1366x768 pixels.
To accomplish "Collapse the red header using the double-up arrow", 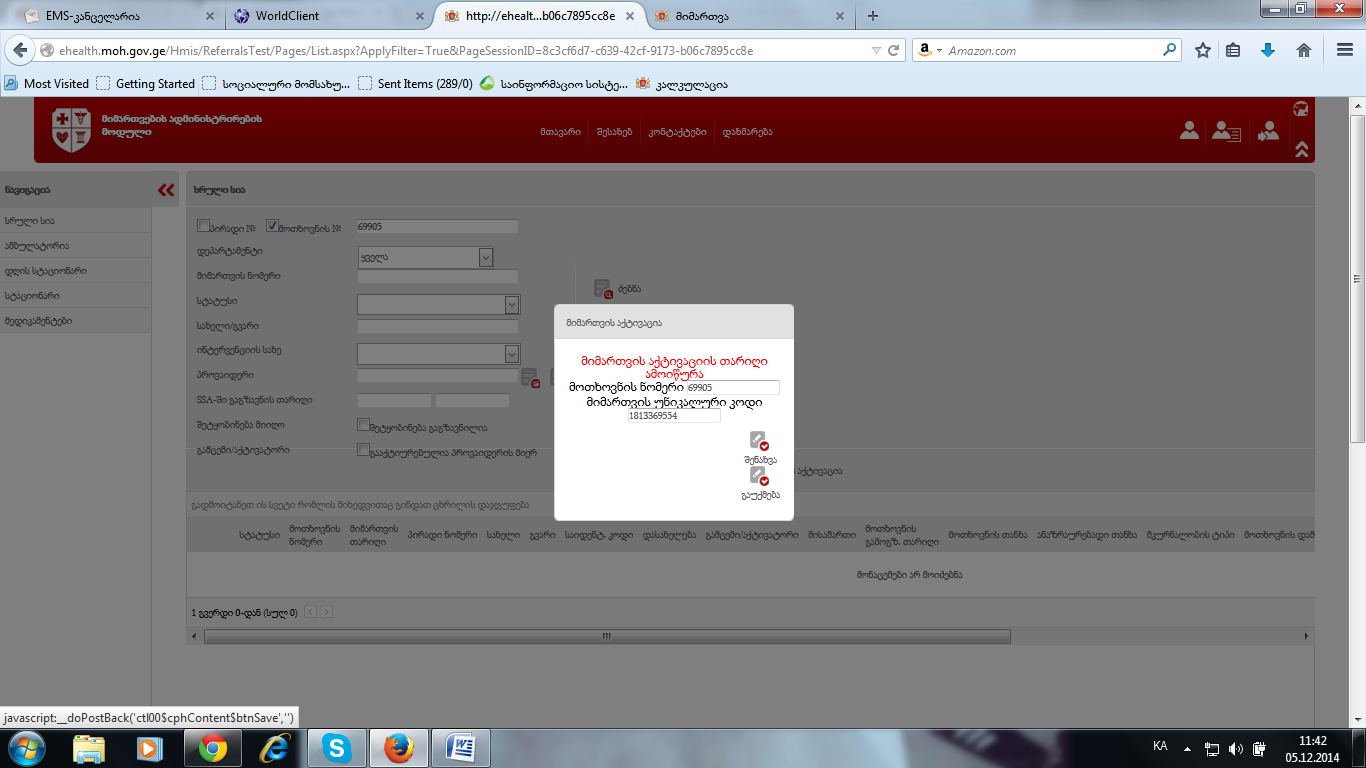I will tap(1301, 150).
